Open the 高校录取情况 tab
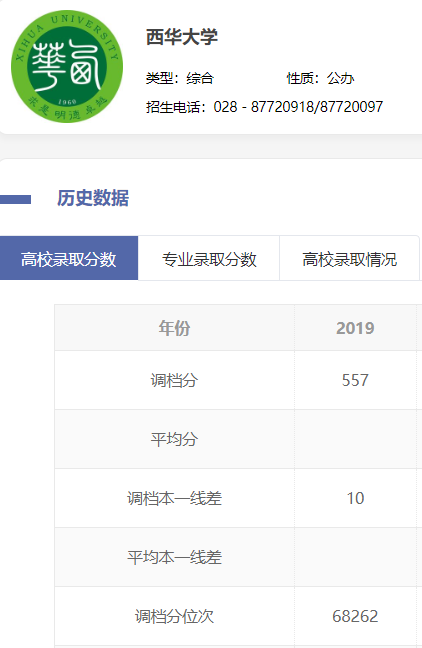This screenshot has height=648, width=422. (x=350, y=259)
